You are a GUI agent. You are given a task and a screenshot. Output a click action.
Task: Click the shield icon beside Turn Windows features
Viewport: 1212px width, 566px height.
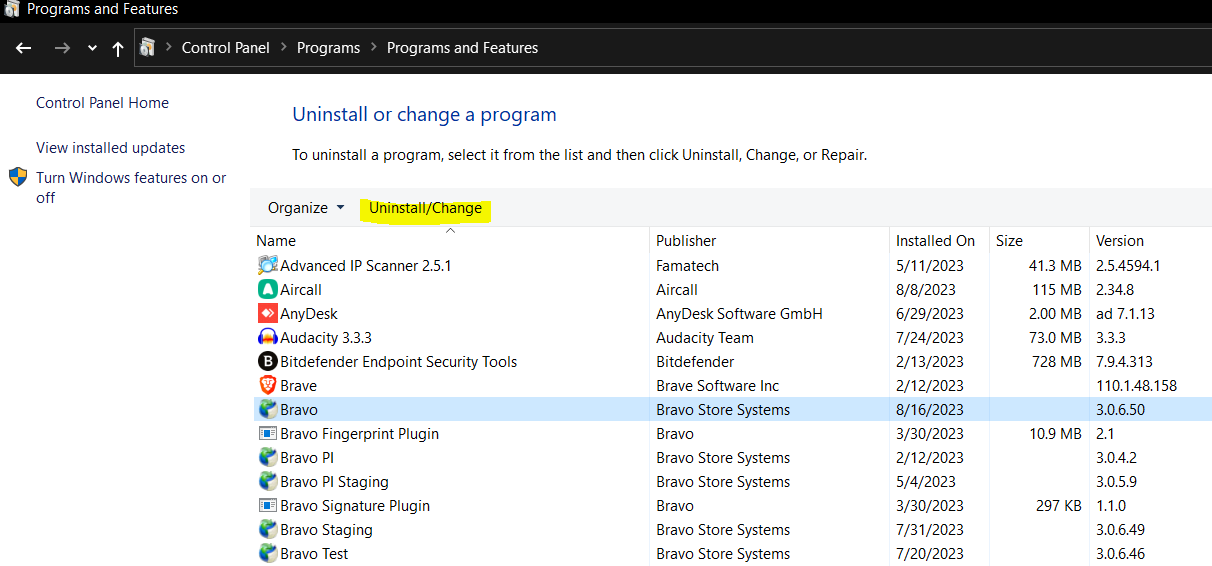pyautogui.click(x=18, y=178)
